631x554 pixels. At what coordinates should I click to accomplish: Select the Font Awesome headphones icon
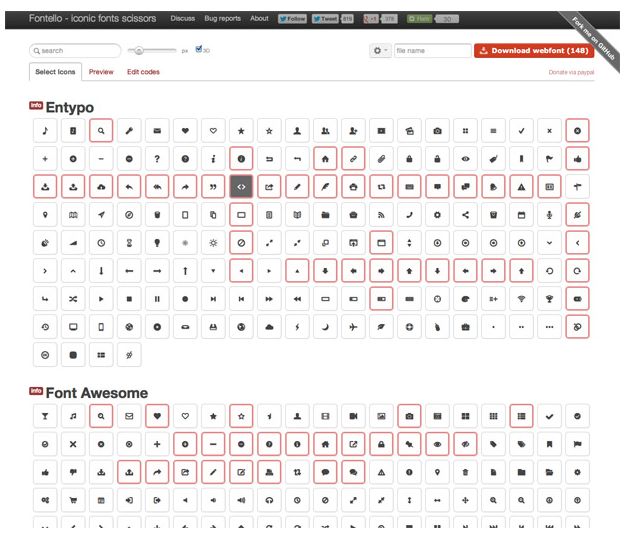click(269, 500)
